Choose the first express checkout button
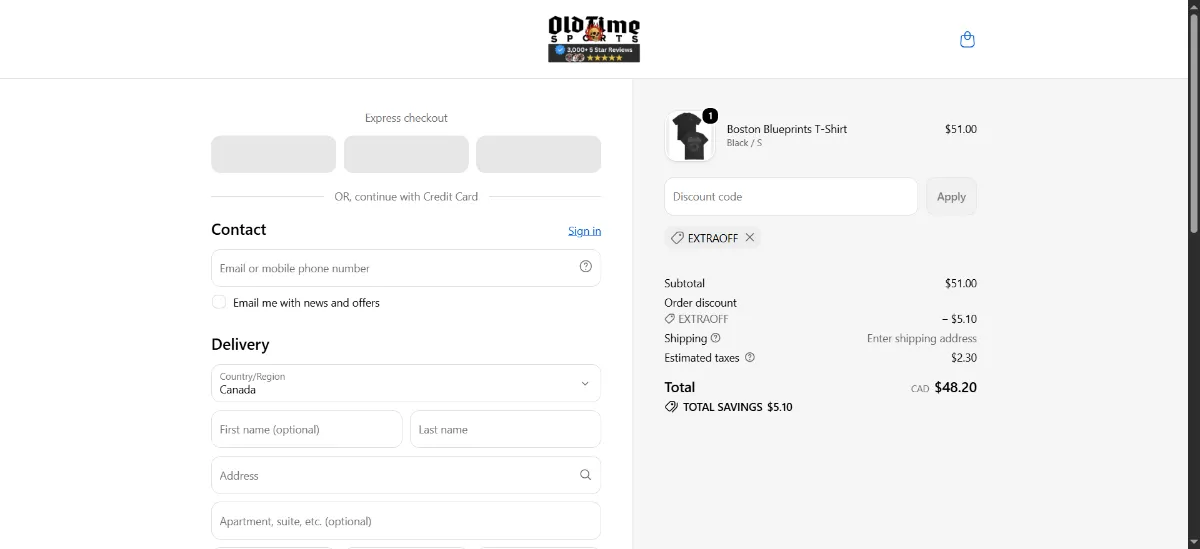 tap(273, 154)
